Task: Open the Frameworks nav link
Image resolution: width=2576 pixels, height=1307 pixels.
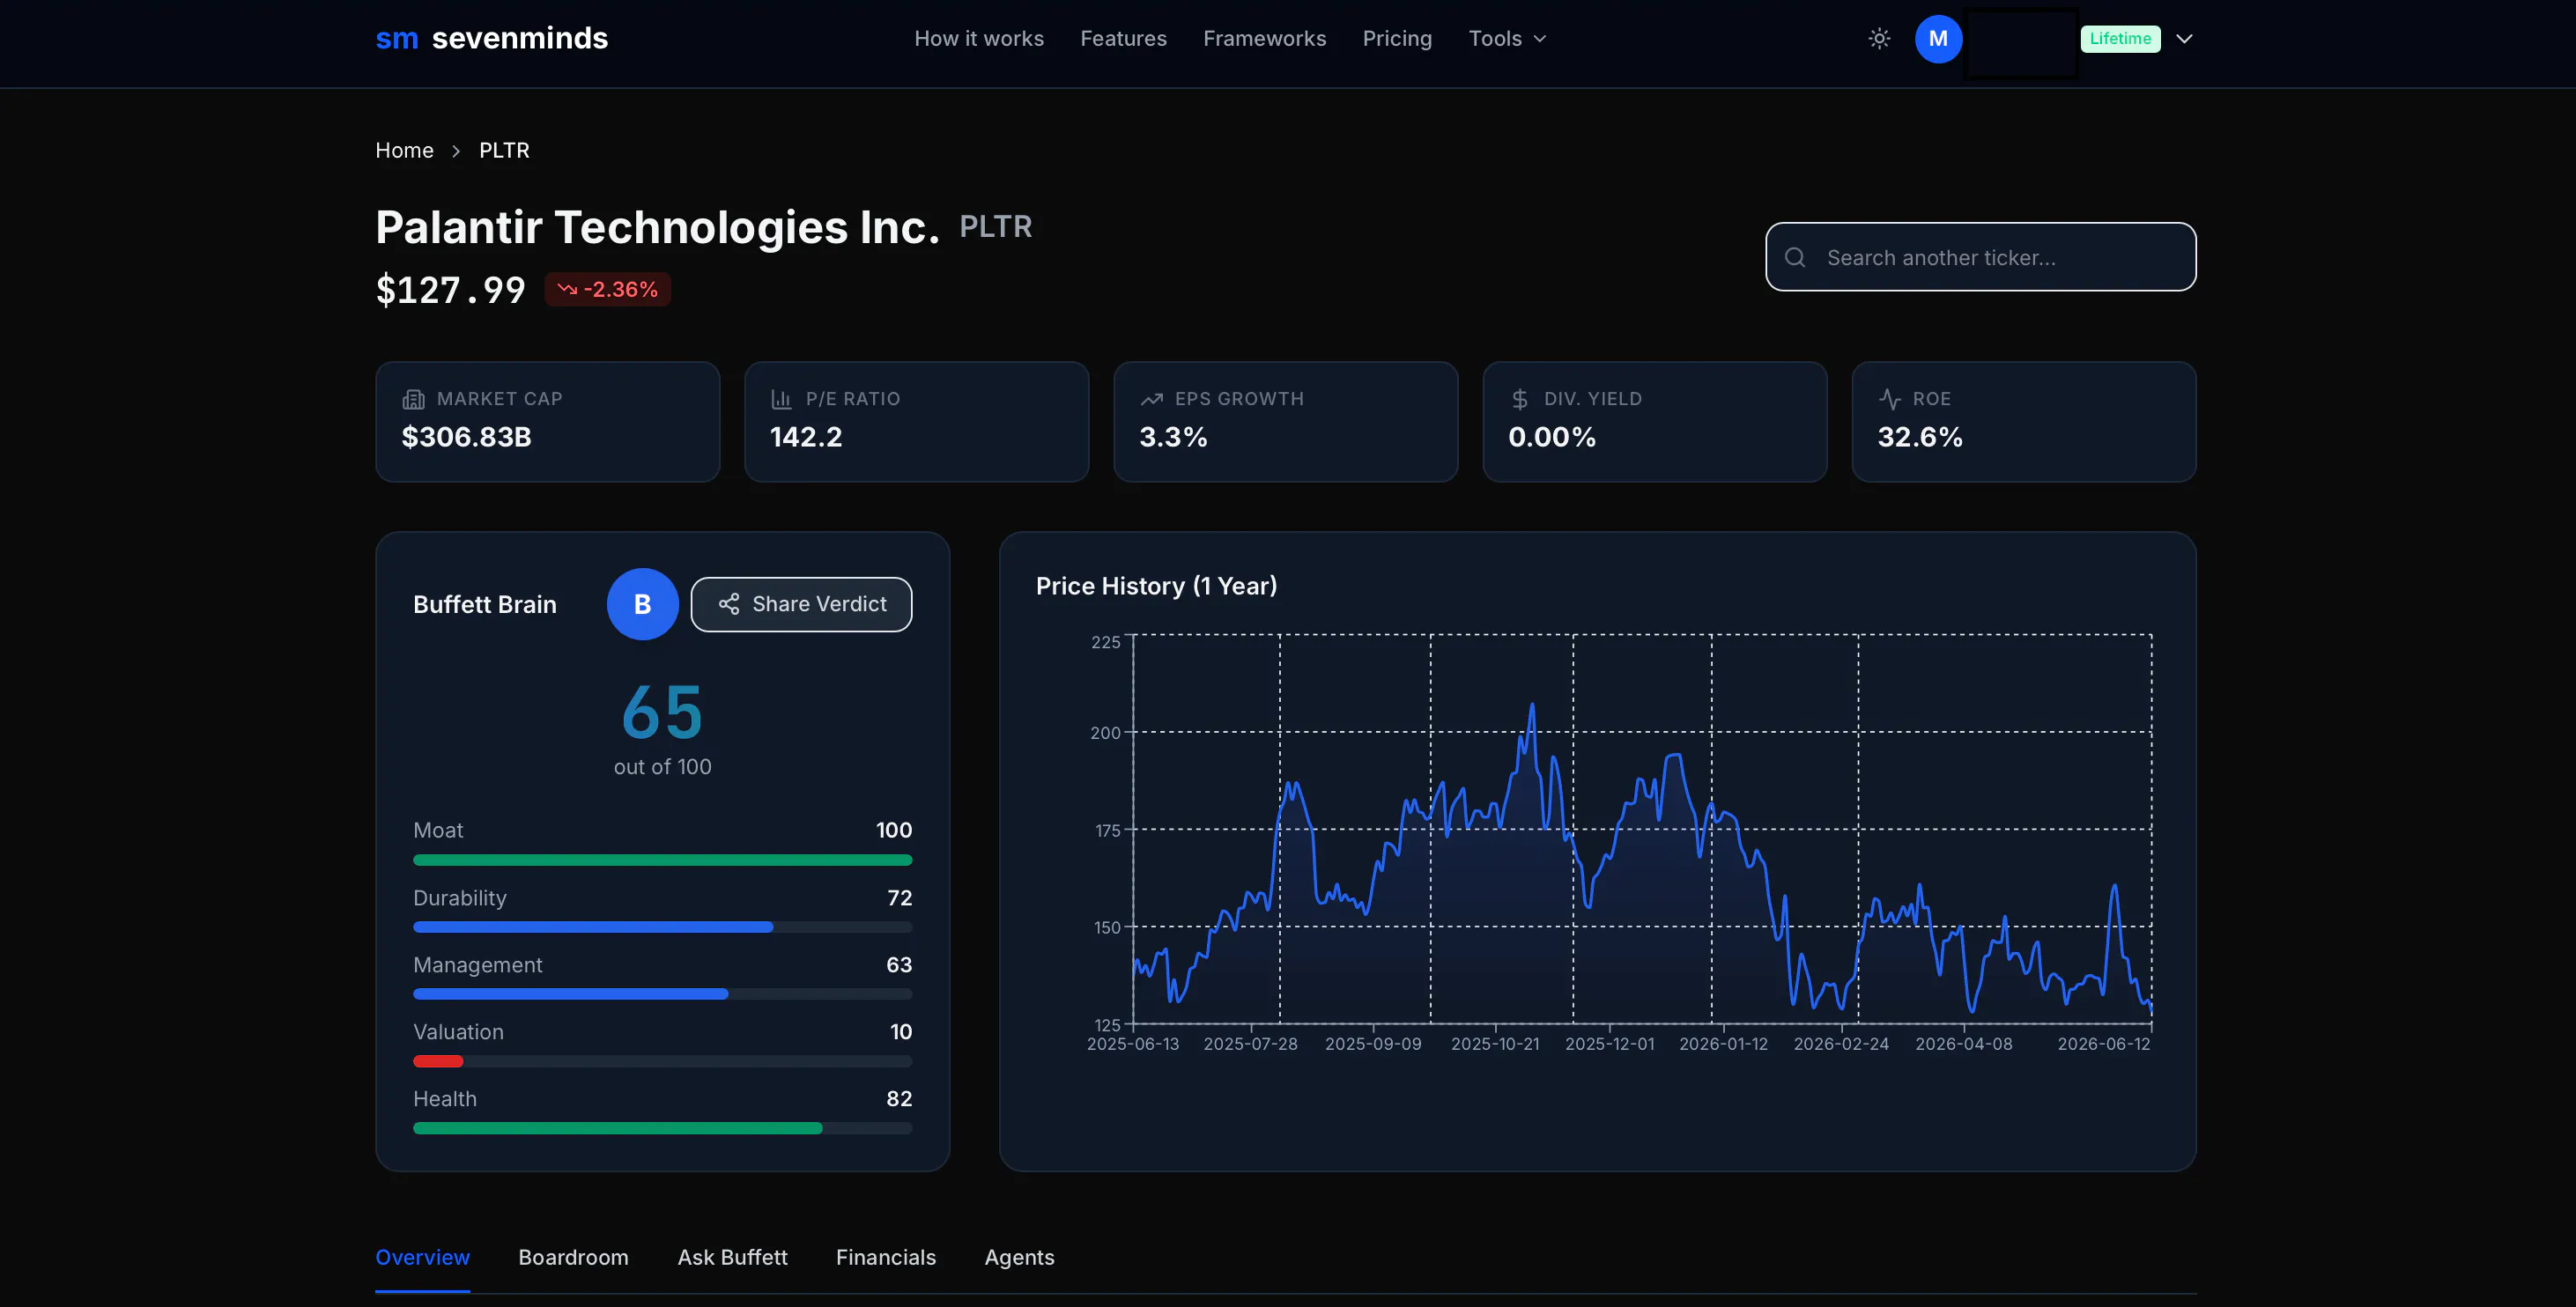Action: [x=1264, y=39]
